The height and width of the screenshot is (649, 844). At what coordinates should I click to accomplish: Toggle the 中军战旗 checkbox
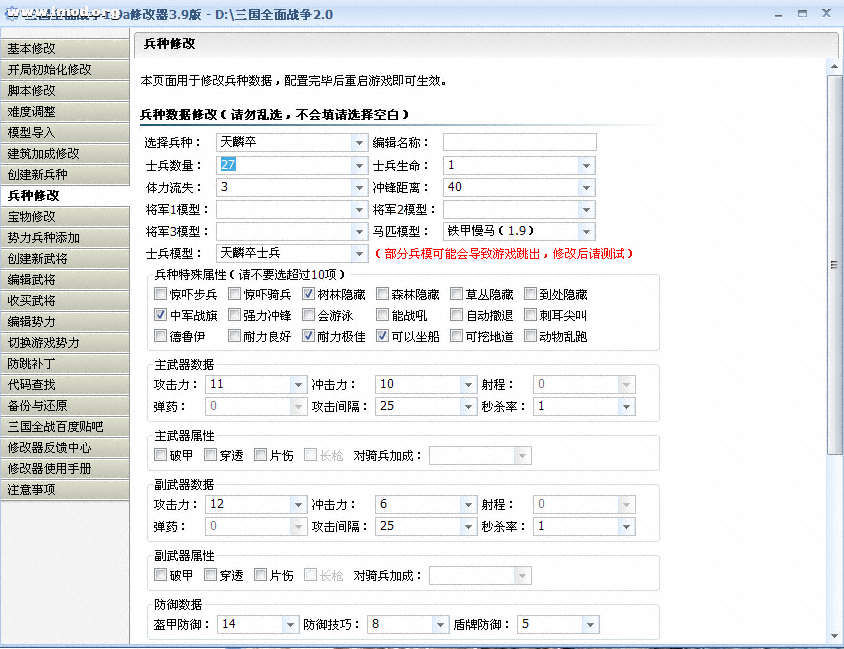coord(161,316)
